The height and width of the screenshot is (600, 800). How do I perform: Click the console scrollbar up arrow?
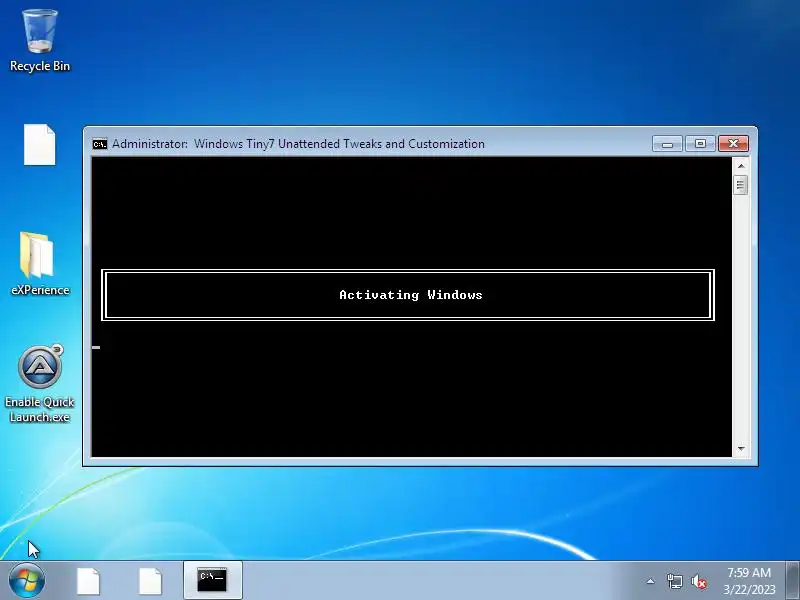click(741, 166)
